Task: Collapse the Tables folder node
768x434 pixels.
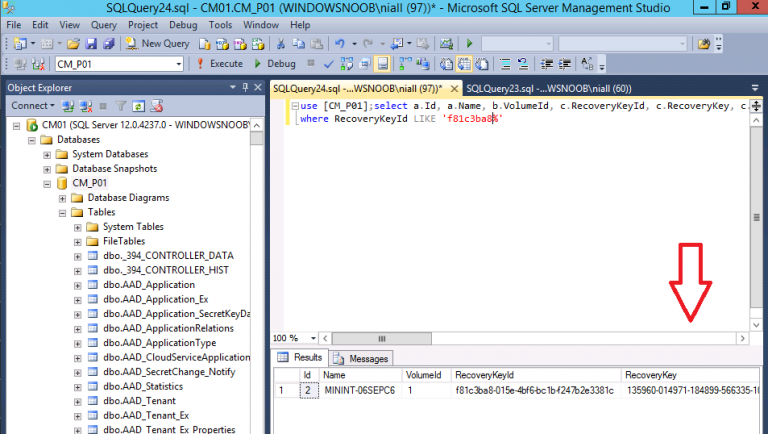Action: click(x=62, y=212)
